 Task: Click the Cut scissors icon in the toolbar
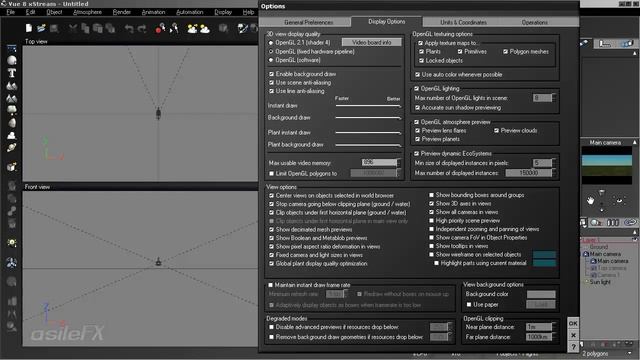pyautogui.click(x=73, y=28)
